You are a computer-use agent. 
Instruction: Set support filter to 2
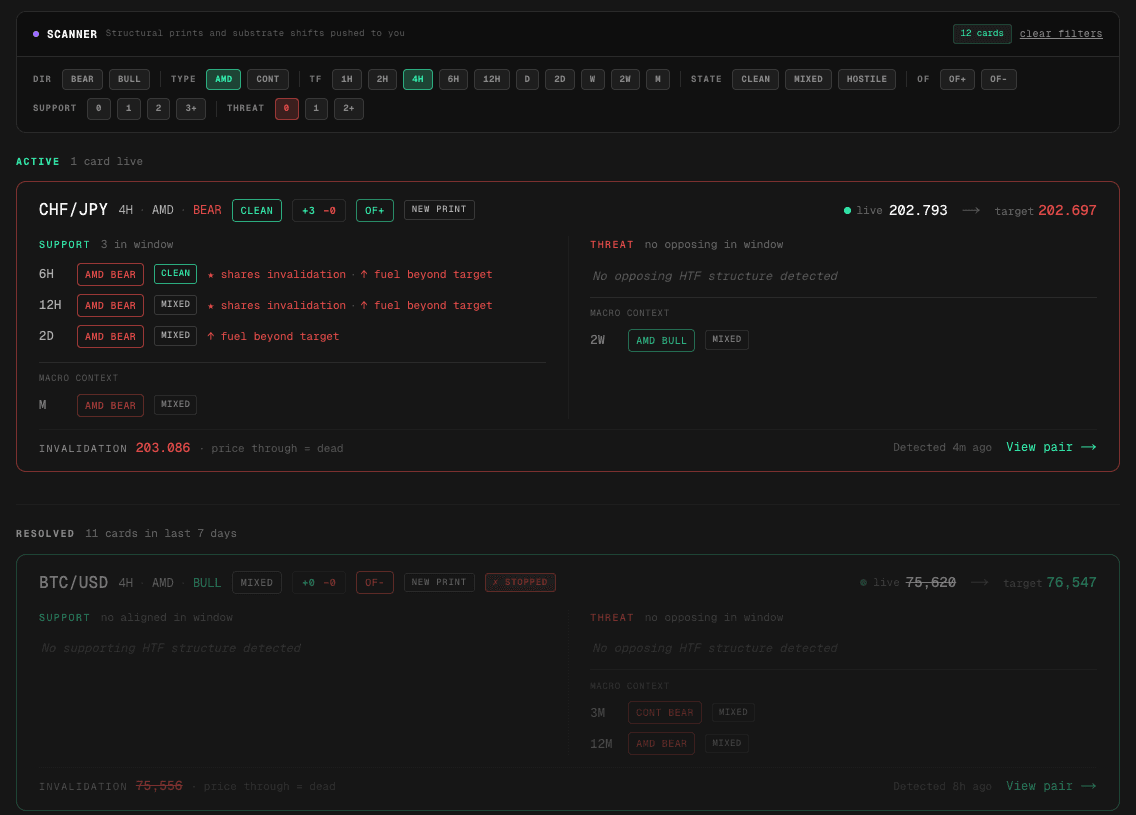[x=158, y=109]
